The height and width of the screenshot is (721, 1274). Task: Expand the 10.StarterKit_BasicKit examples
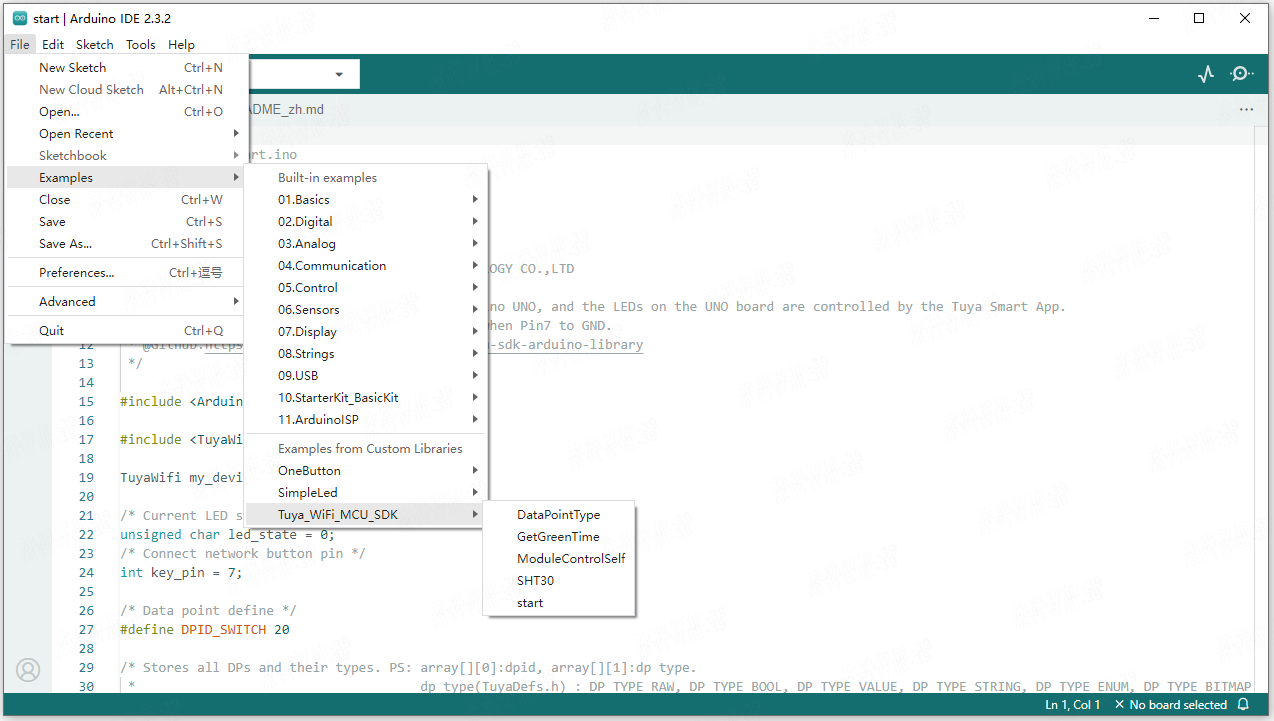[366, 398]
